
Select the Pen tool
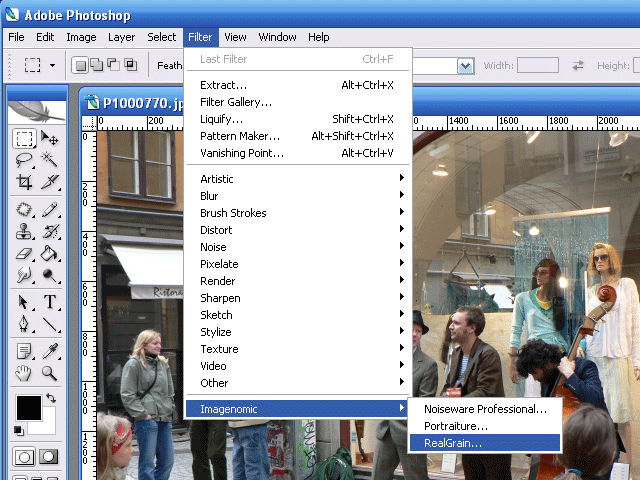[x=24, y=324]
